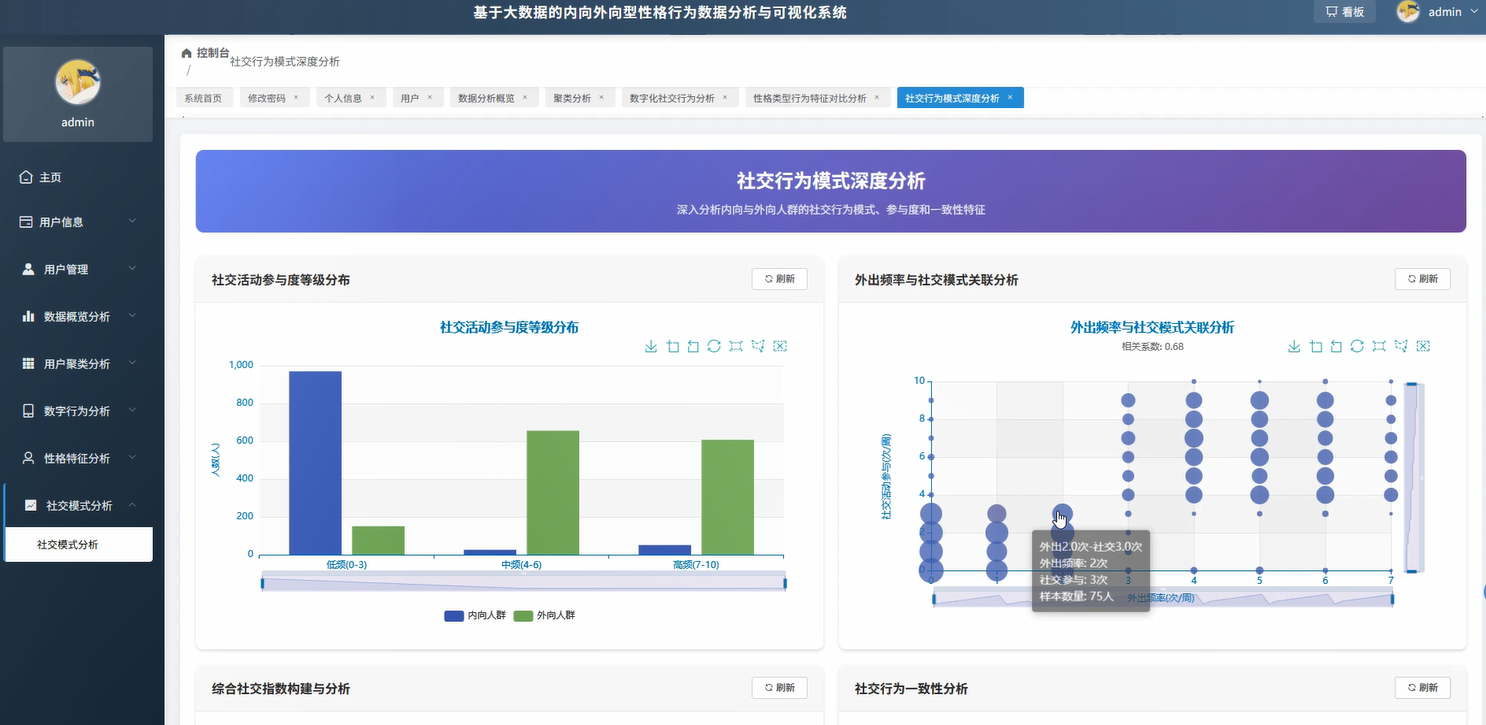
Task: Enable area zoom on 外出频率与社交模式关联分析 chart
Action: tap(1316, 346)
